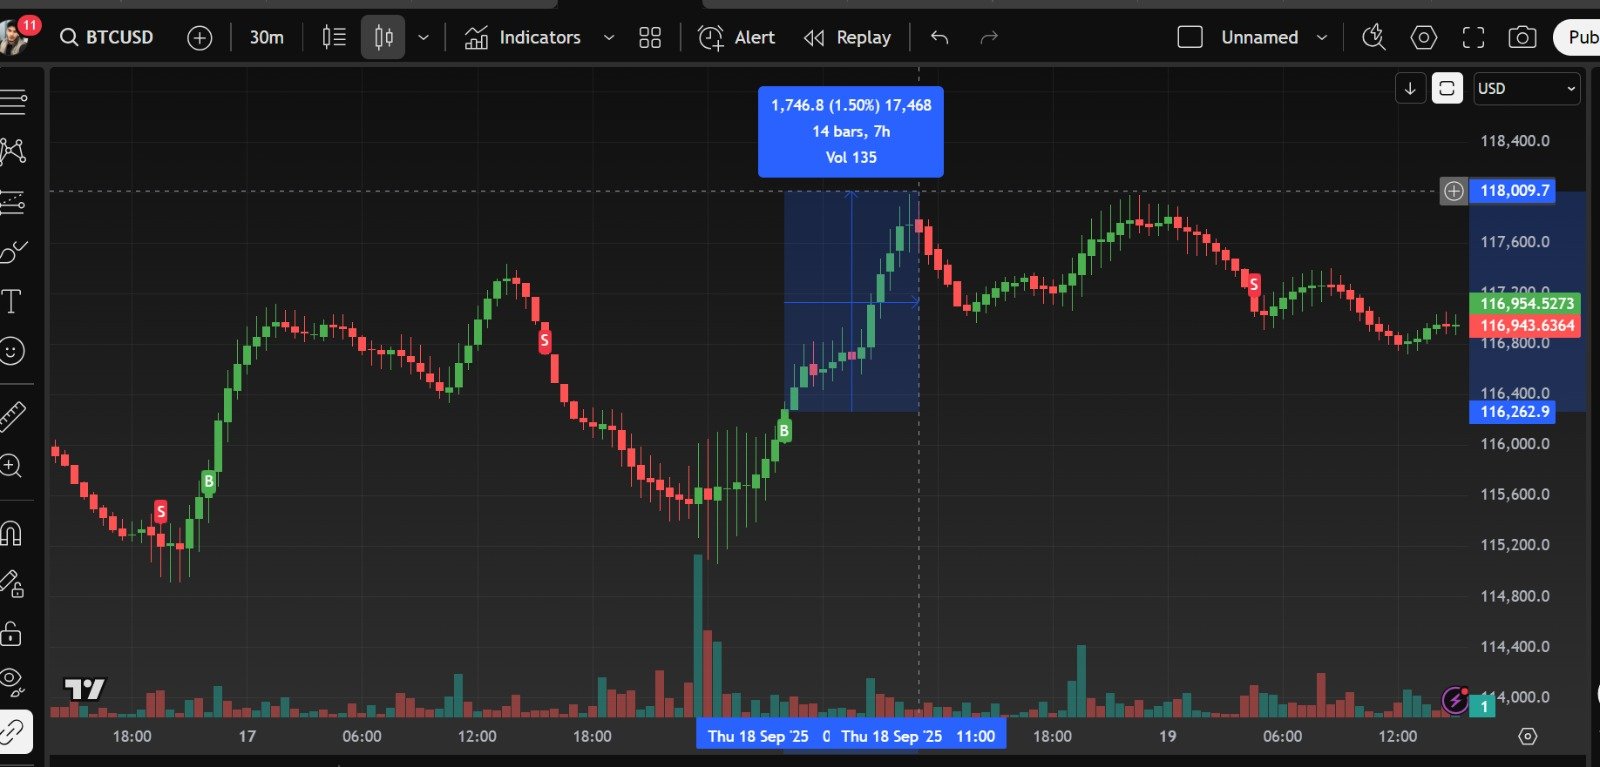Take a chart snapshot with camera icon

(x=1522, y=38)
